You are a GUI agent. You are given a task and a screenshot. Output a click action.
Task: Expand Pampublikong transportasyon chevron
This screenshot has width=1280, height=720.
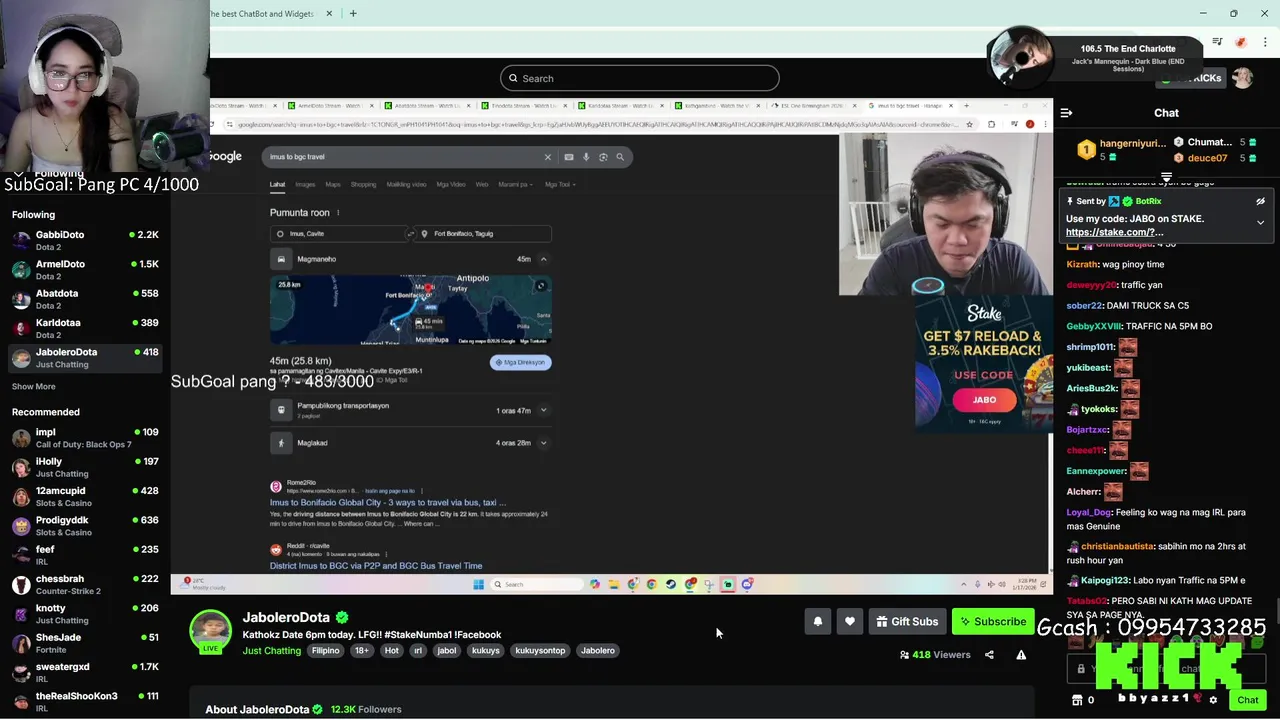(x=543, y=410)
